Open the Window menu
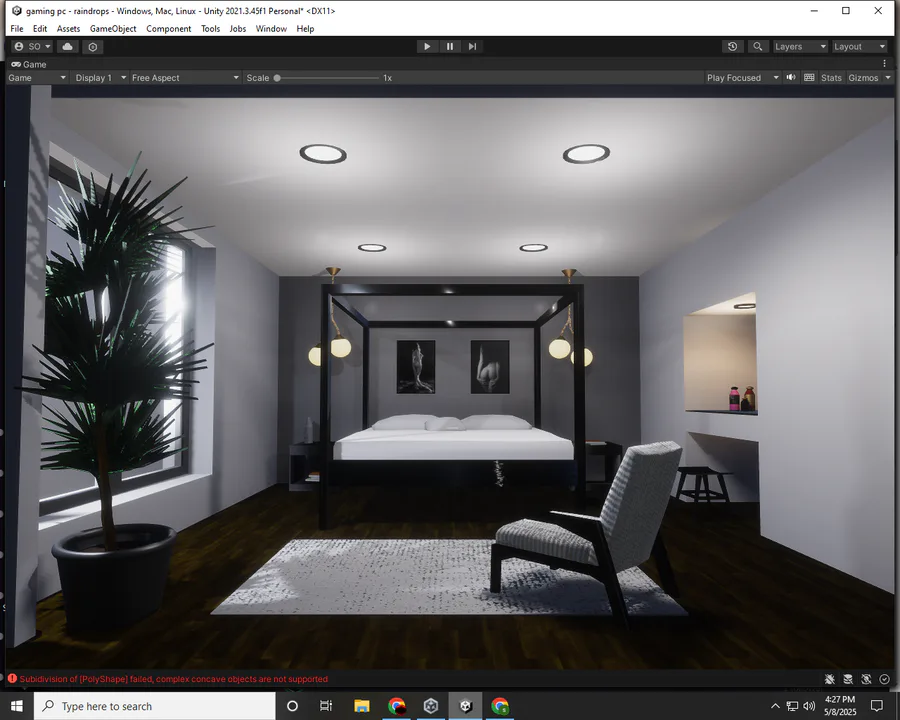 [x=271, y=29]
